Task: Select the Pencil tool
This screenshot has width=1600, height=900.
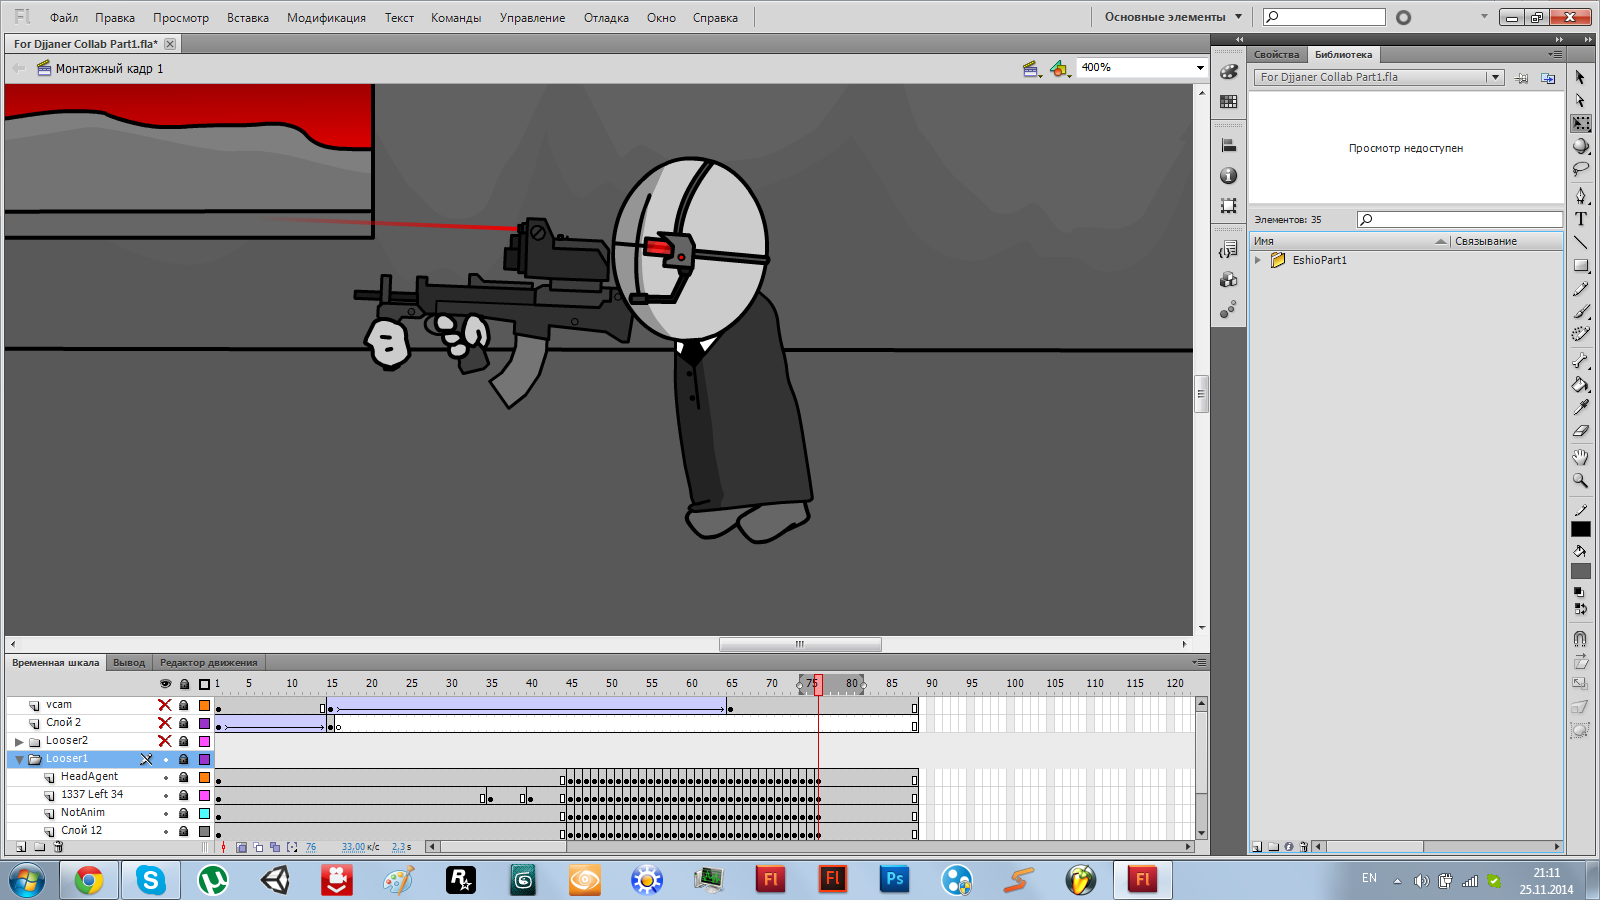Action: [x=1580, y=289]
